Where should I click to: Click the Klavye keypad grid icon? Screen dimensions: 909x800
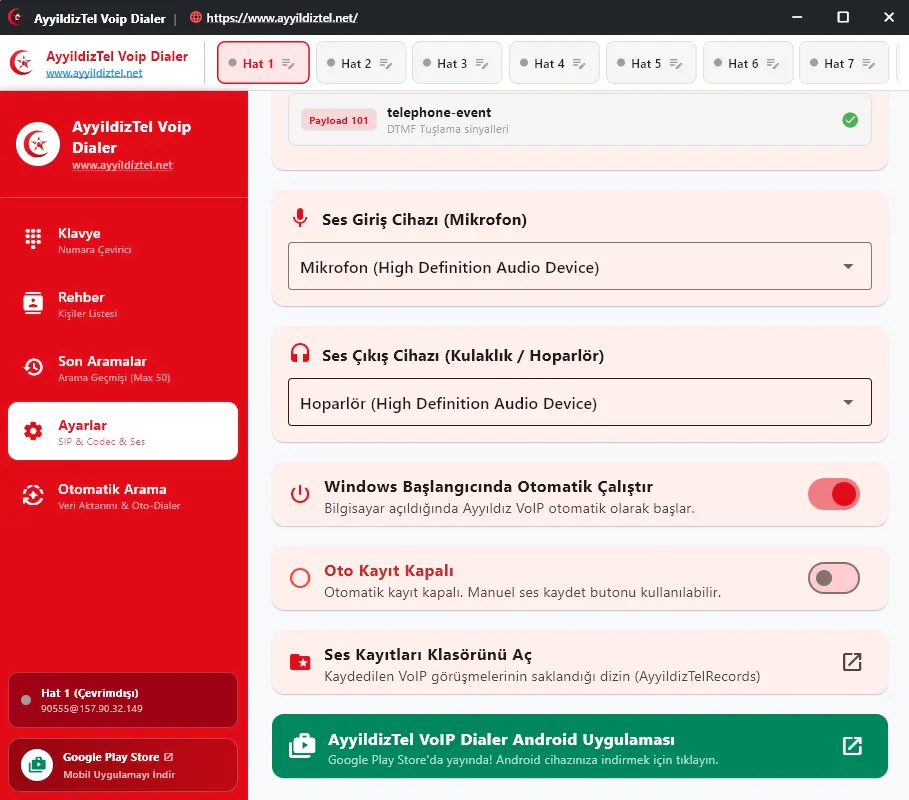pos(33,238)
